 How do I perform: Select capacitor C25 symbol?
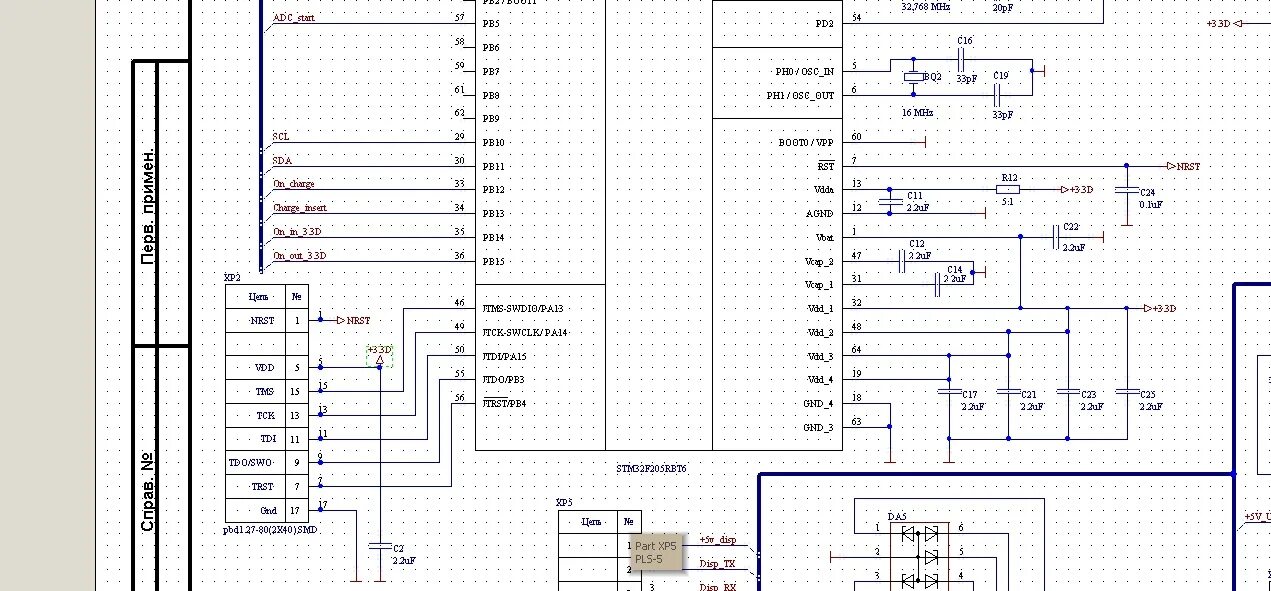[x=1127, y=393]
